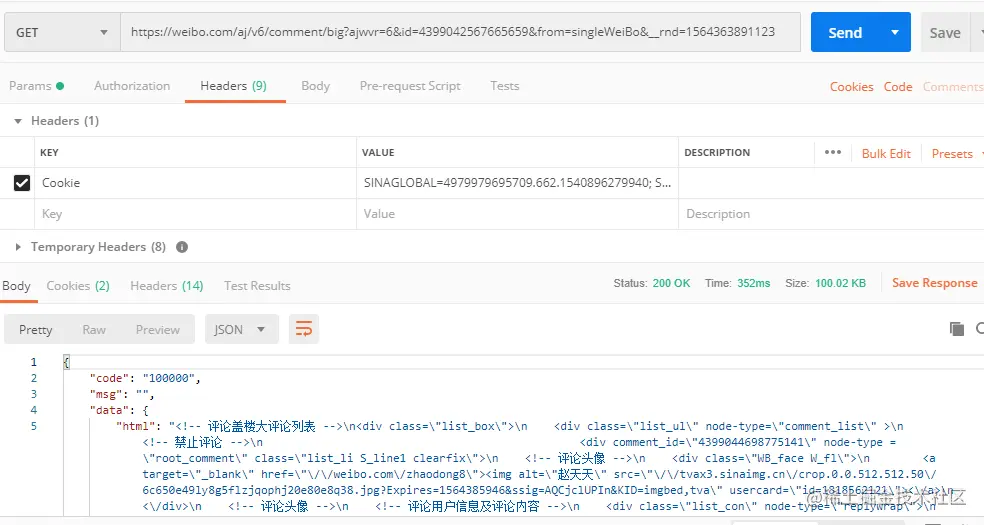This screenshot has width=984, height=525.
Task: Select the Raw response view
Action: click(x=94, y=330)
